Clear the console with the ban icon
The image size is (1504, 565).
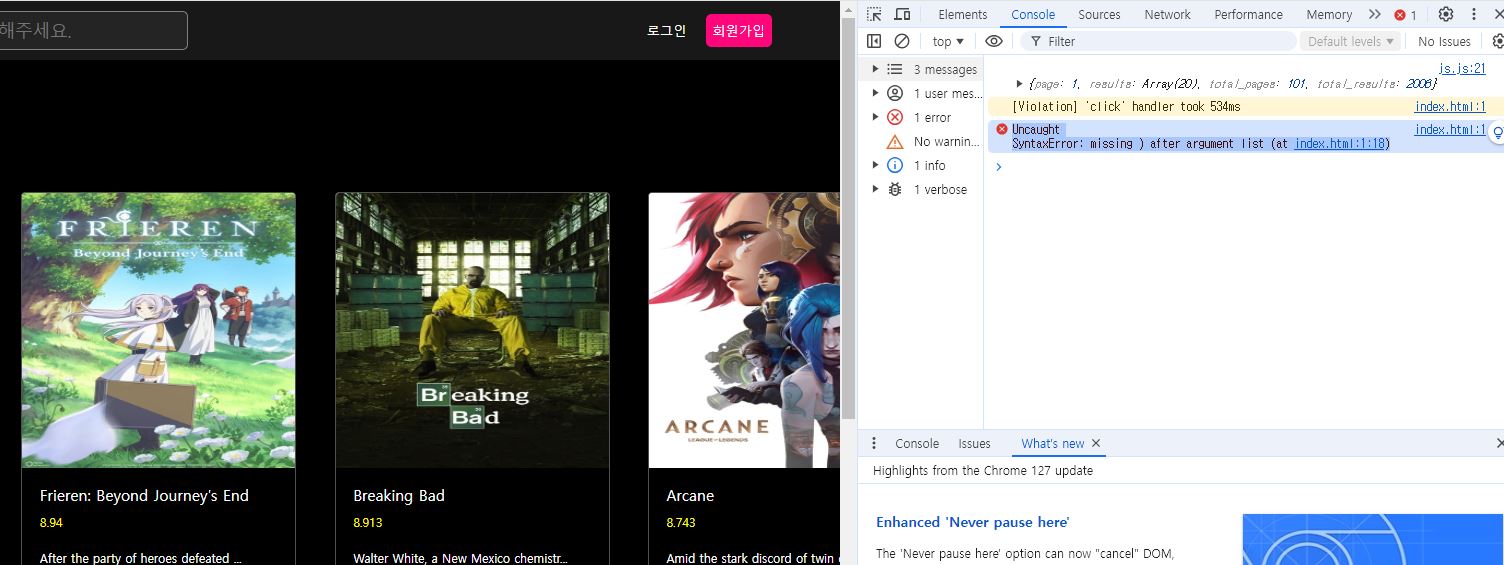pyautogui.click(x=902, y=41)
